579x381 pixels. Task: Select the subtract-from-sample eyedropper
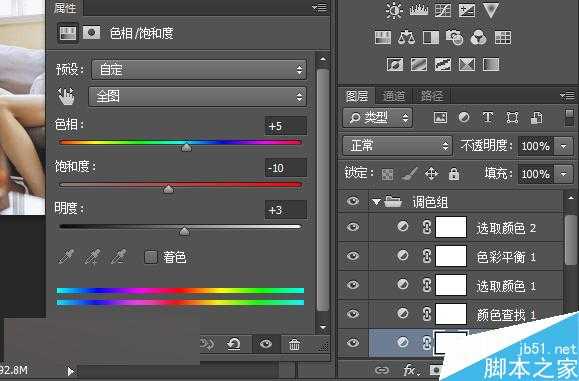119,257
